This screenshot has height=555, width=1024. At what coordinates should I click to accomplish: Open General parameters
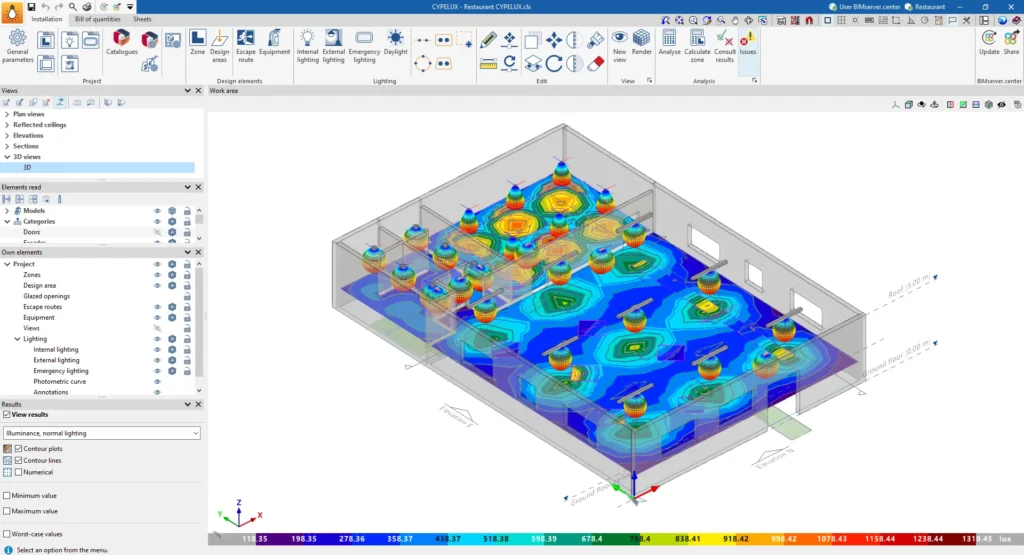coord(18,46)
